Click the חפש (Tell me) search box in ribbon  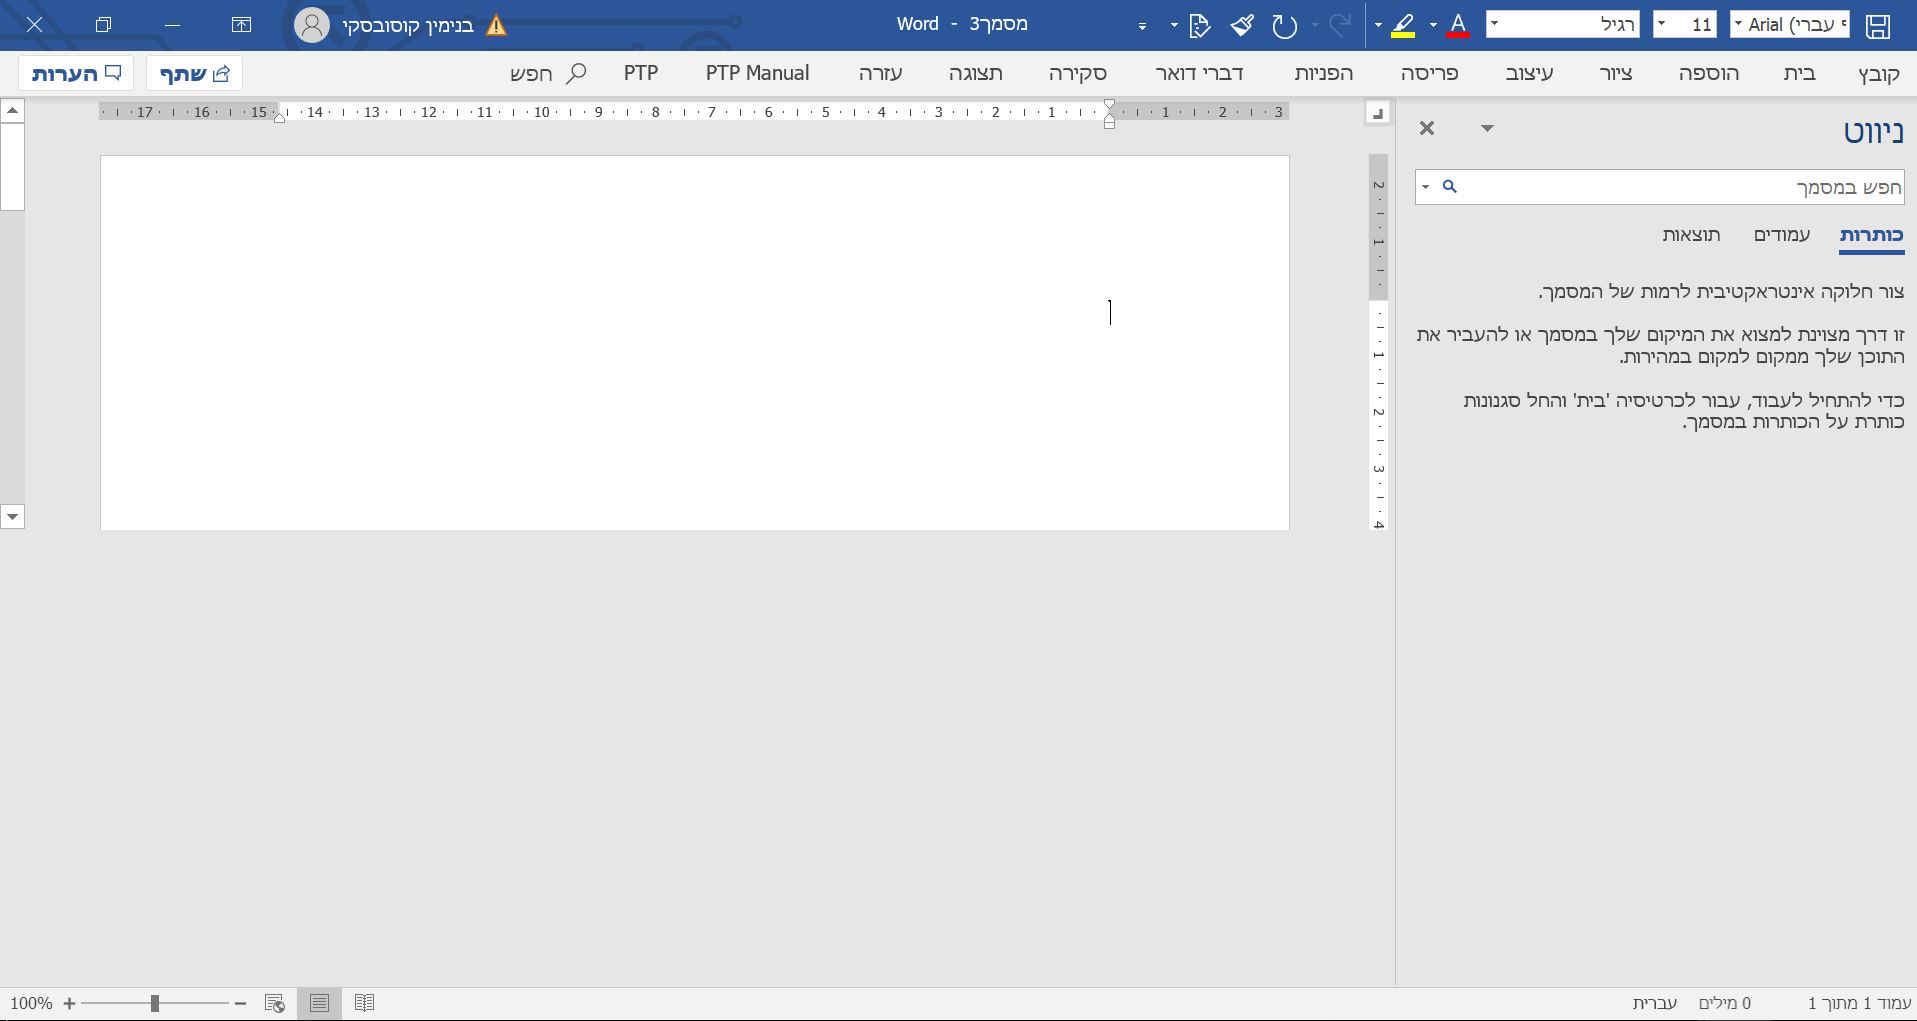pos(548,73)
